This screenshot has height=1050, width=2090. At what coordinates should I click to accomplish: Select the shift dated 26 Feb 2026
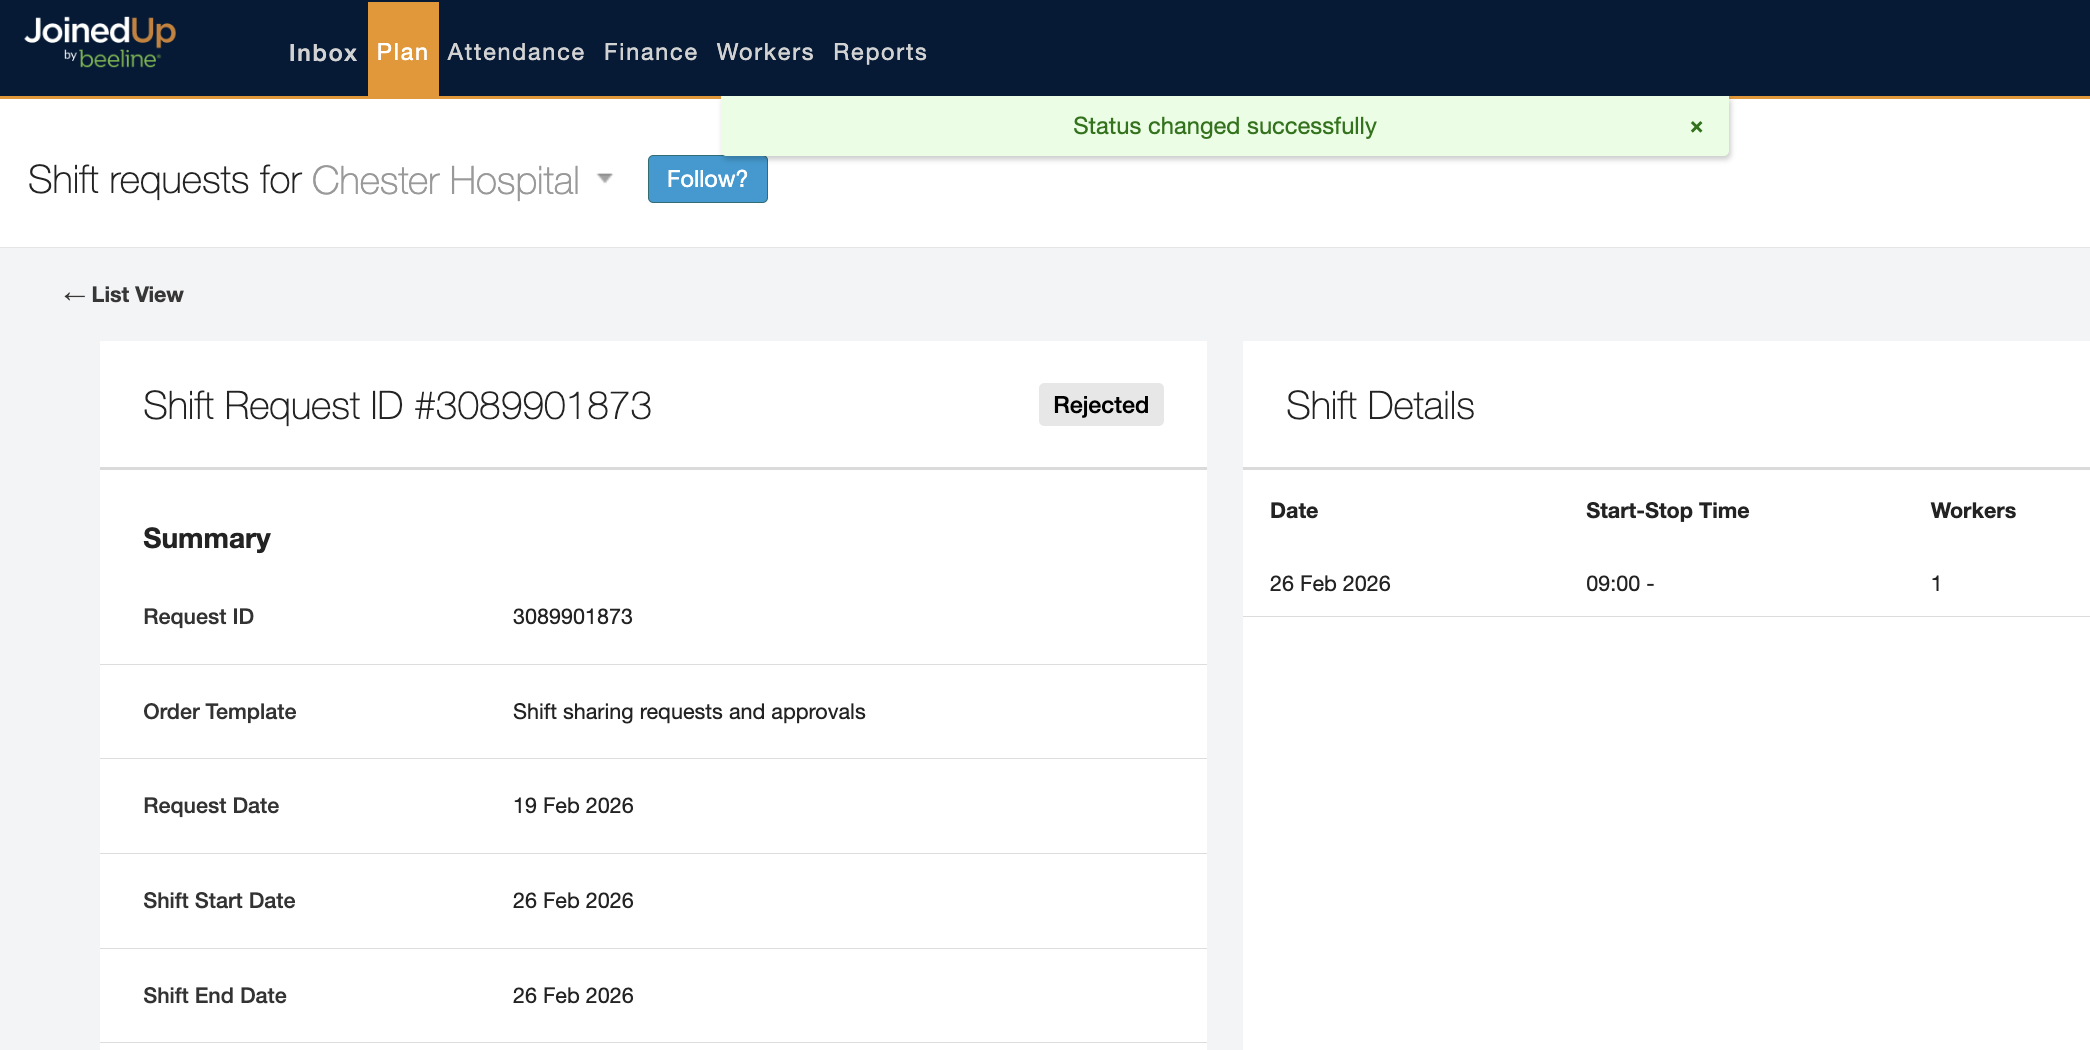pyautogui.click(x=1330, y=583)
